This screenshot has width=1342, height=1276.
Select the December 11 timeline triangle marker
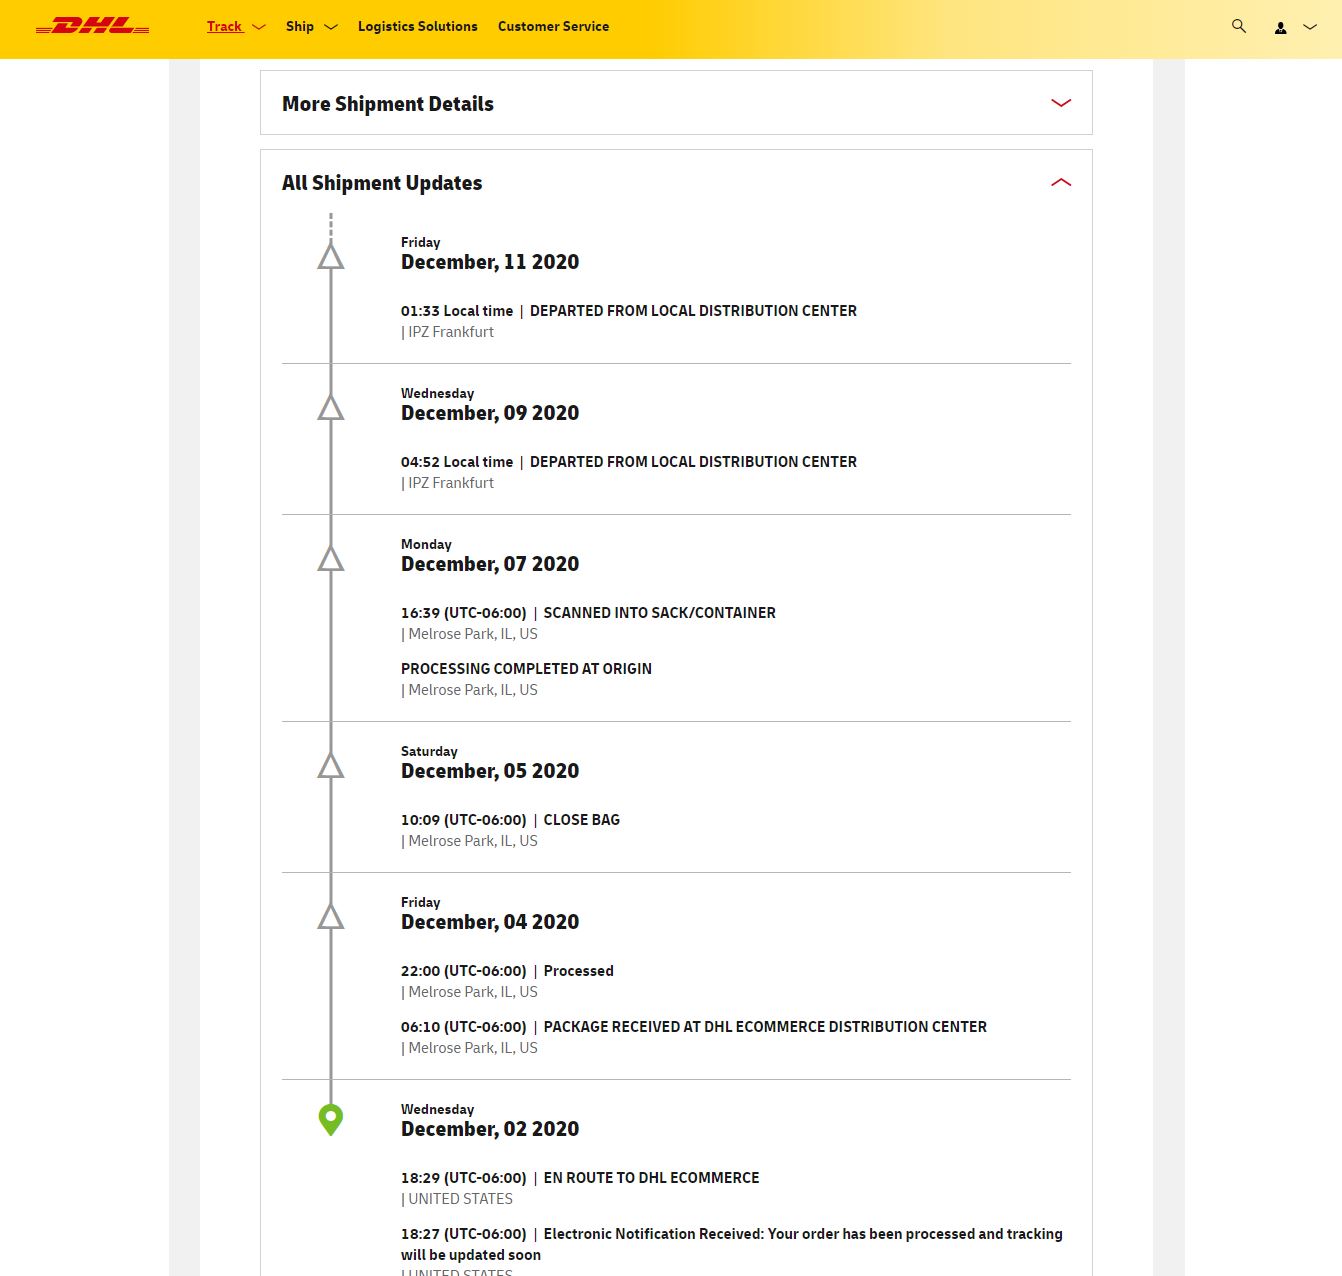coord(331,257)
